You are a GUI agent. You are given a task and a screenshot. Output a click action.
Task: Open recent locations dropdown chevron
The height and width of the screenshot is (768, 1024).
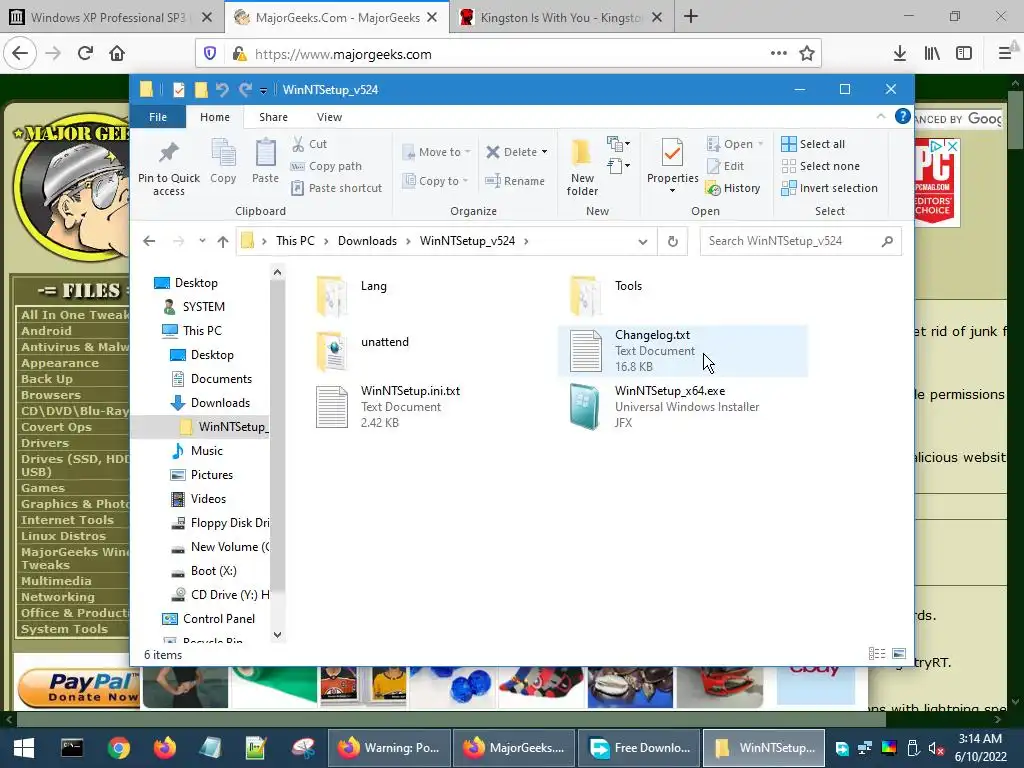point(202,241)
